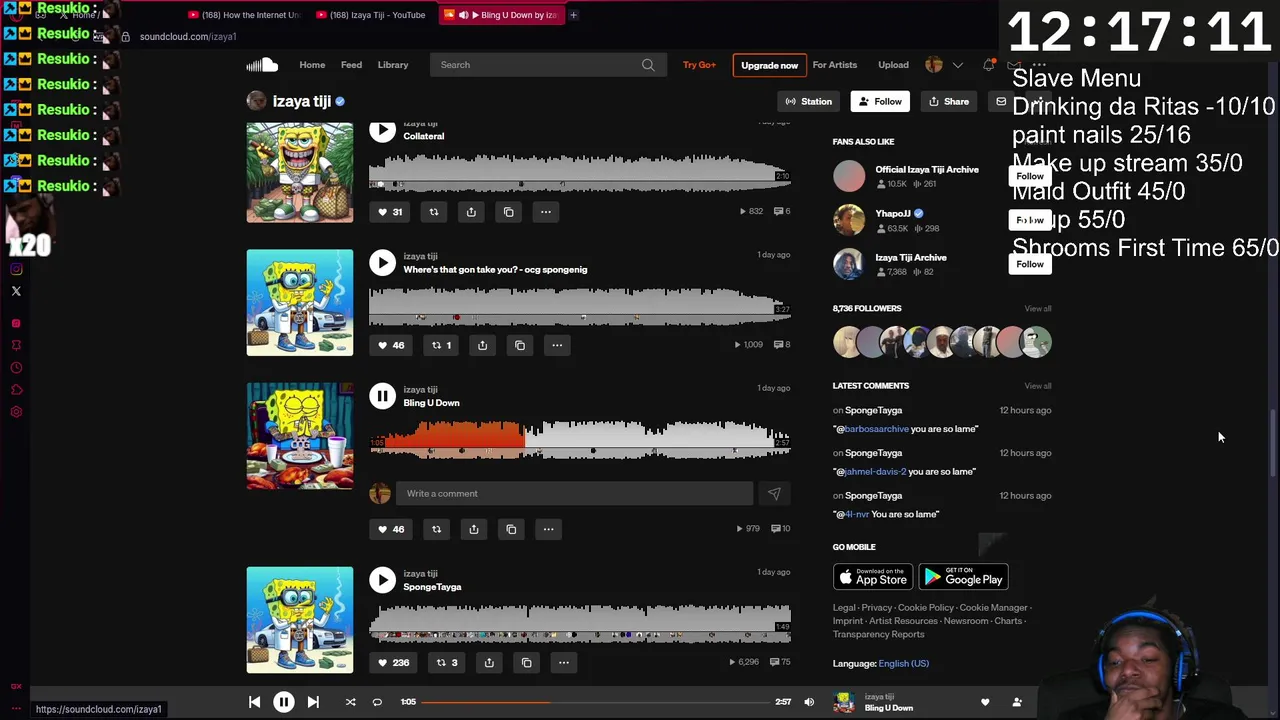This screenshot has height=720, width=1280.
Task: Click the Upgrade now button
Action: (x=769, y=65)
